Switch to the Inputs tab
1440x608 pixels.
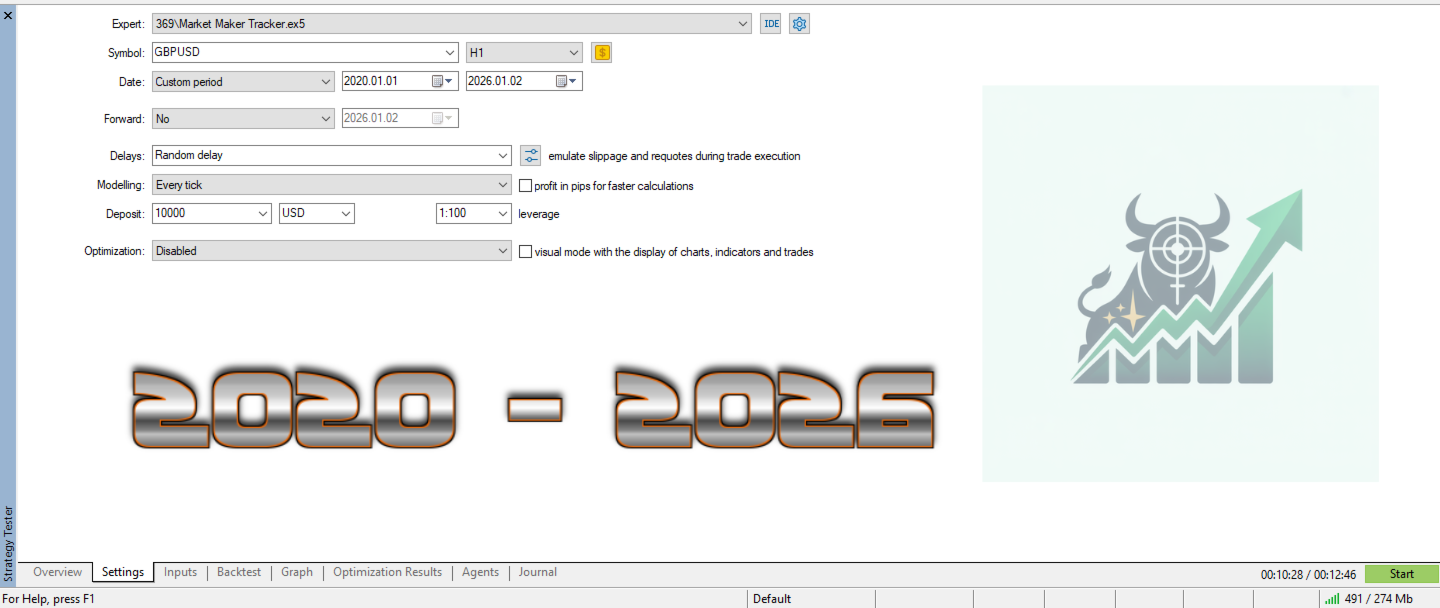(x=180, y=572)
